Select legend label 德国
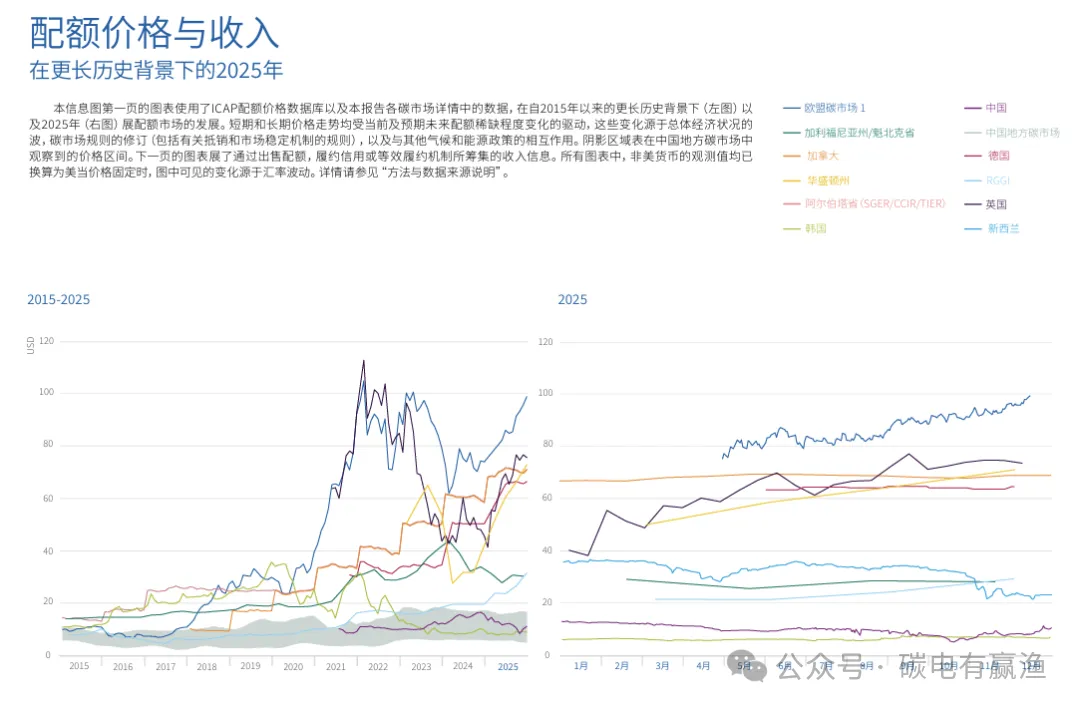The width and height of the screenshot is (1080, 709). click(999, 156)
